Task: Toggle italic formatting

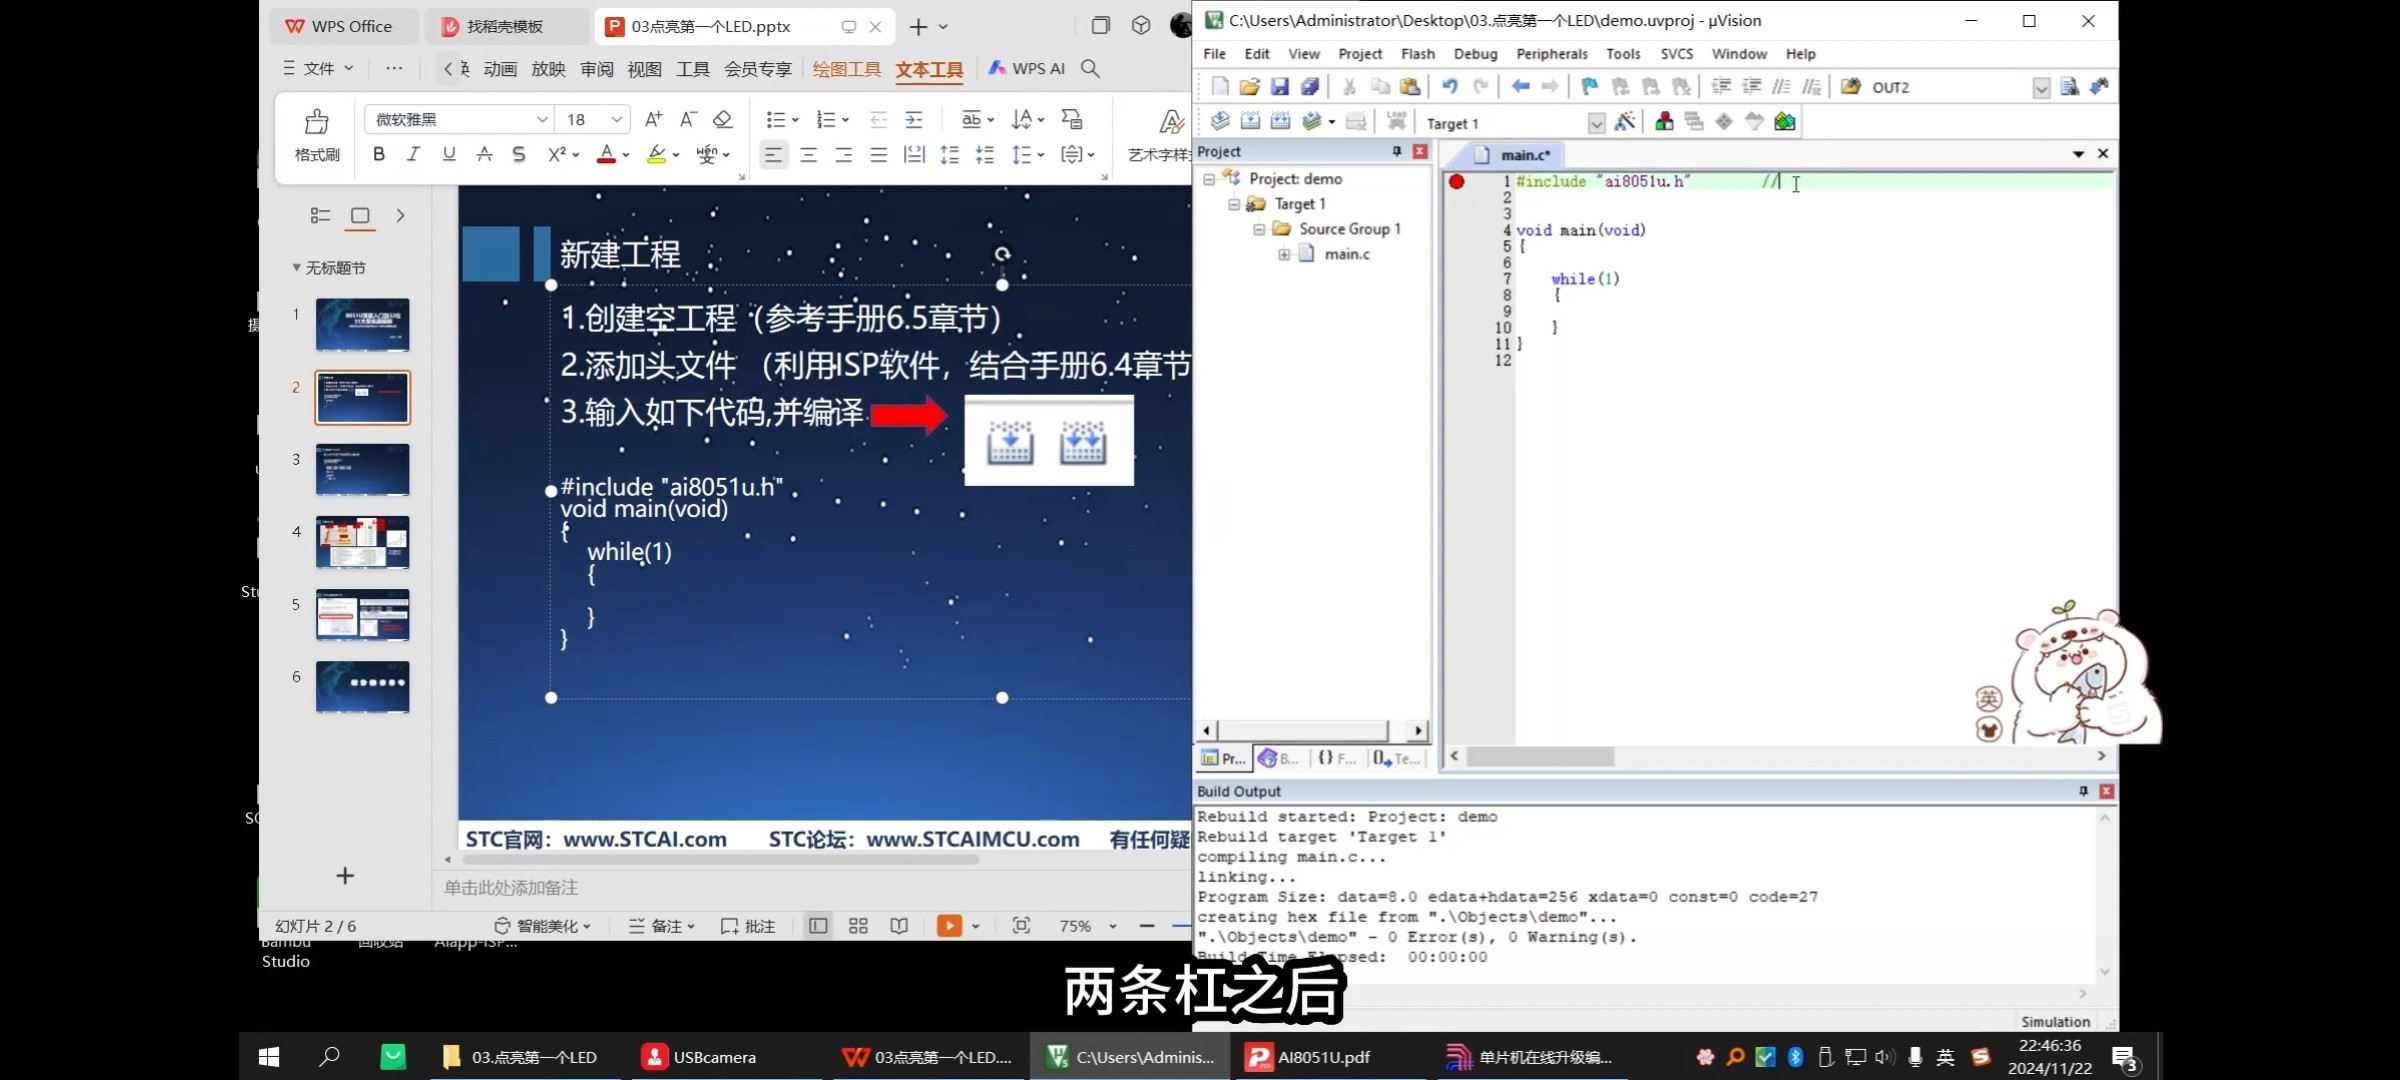Action: click(412, 154)
